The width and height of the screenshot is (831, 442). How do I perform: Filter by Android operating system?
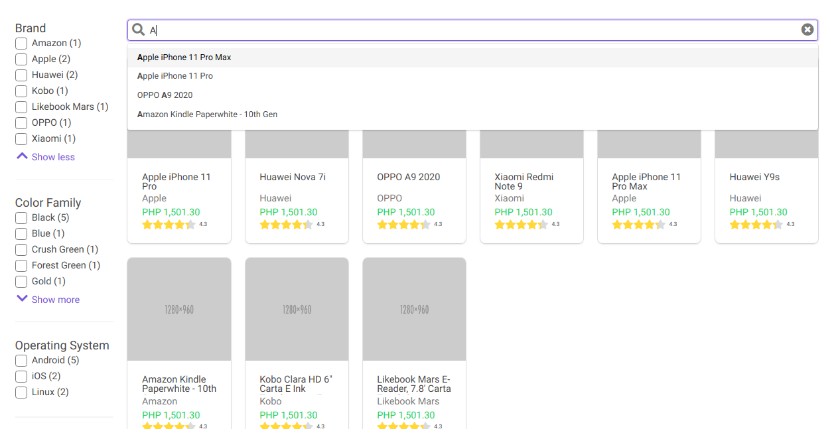pyautogui.click(x=21, y=361)
